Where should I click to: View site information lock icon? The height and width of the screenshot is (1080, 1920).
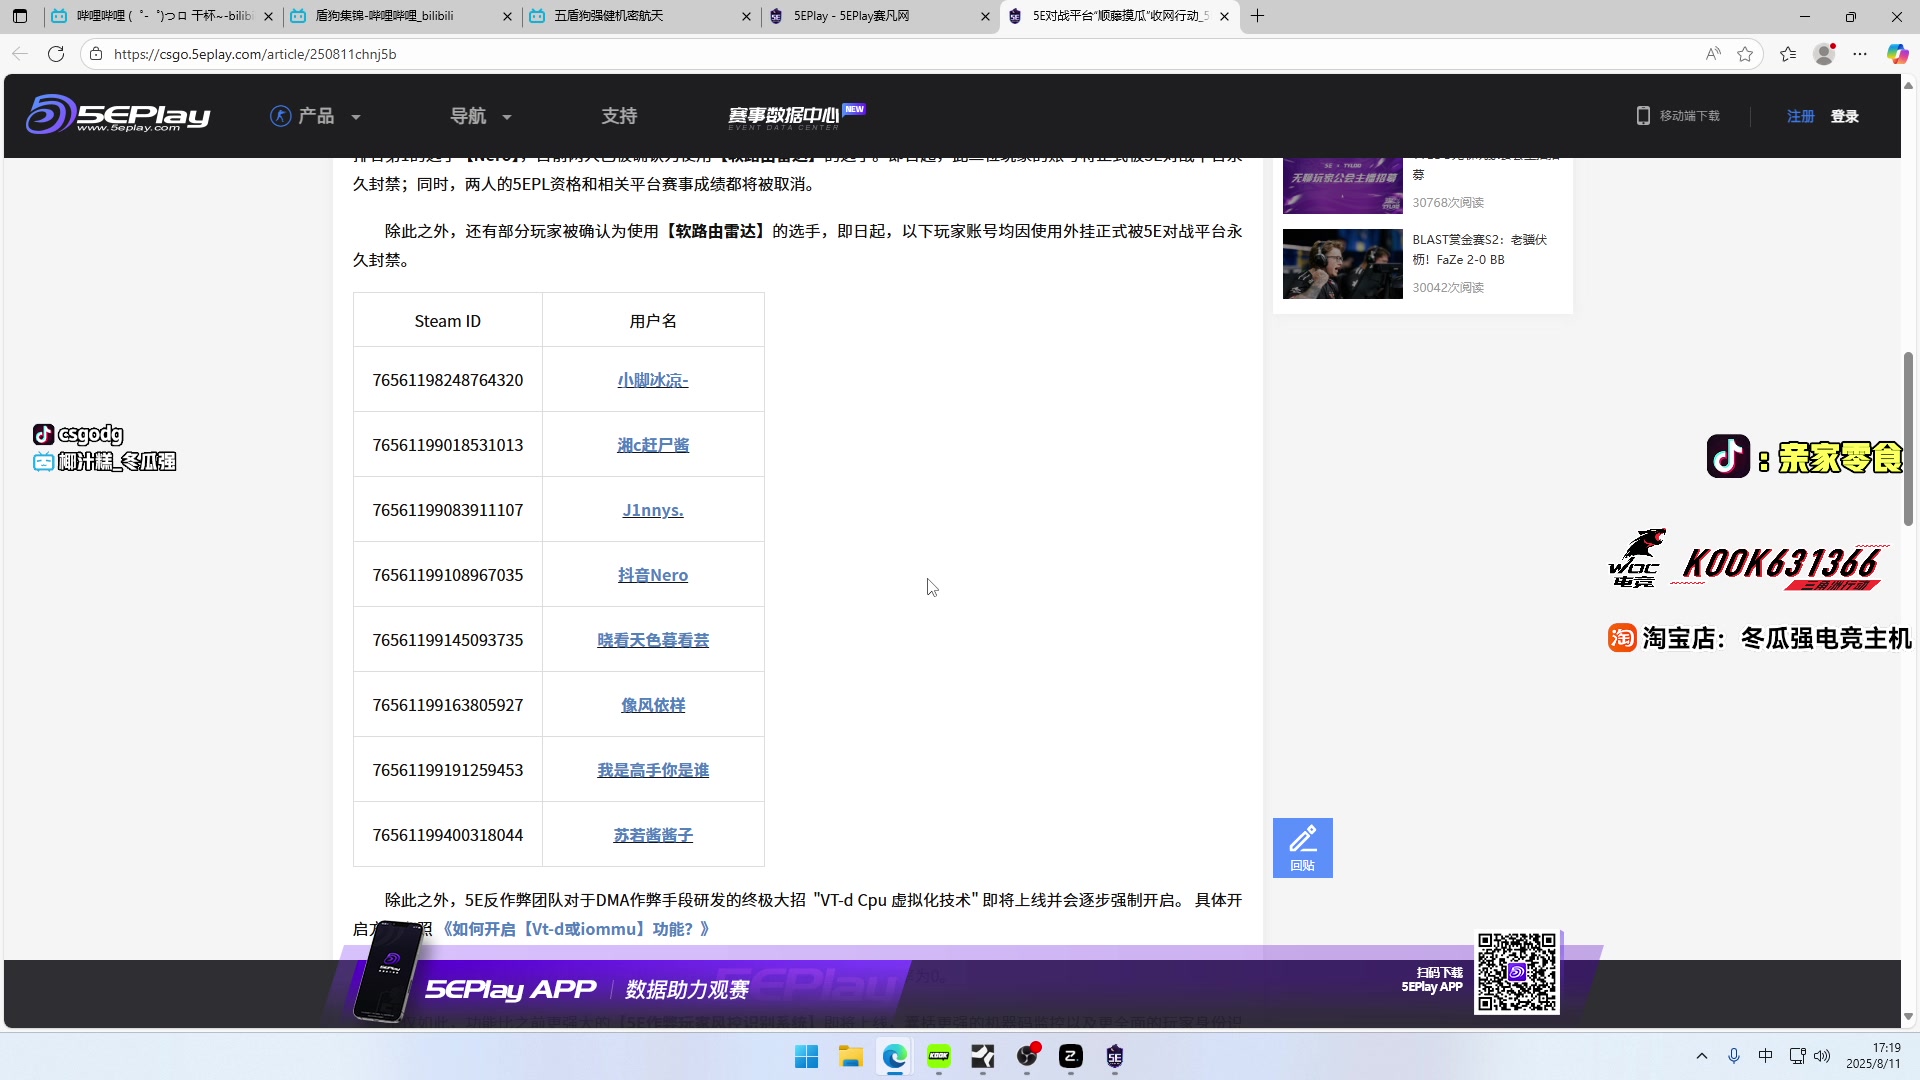click(96, 54)
